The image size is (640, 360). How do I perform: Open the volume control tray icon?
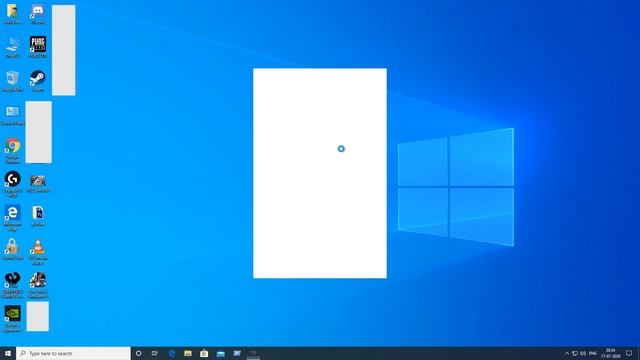click(x=583, y=353)
